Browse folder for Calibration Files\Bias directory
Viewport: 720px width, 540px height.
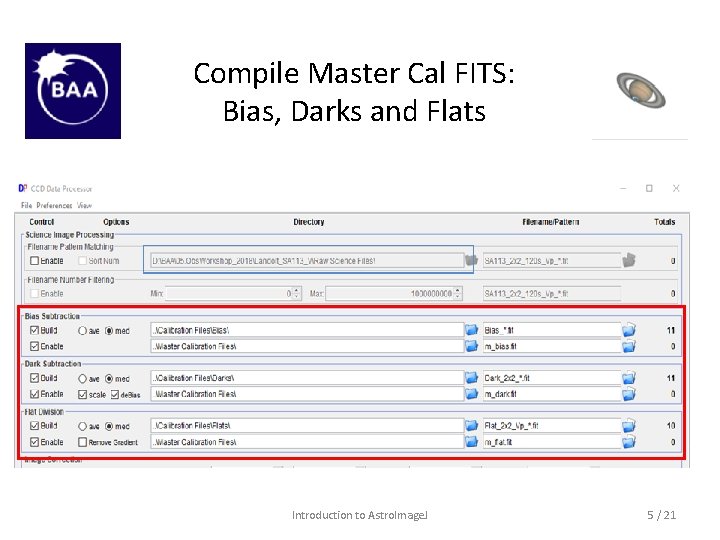[471, 330]
